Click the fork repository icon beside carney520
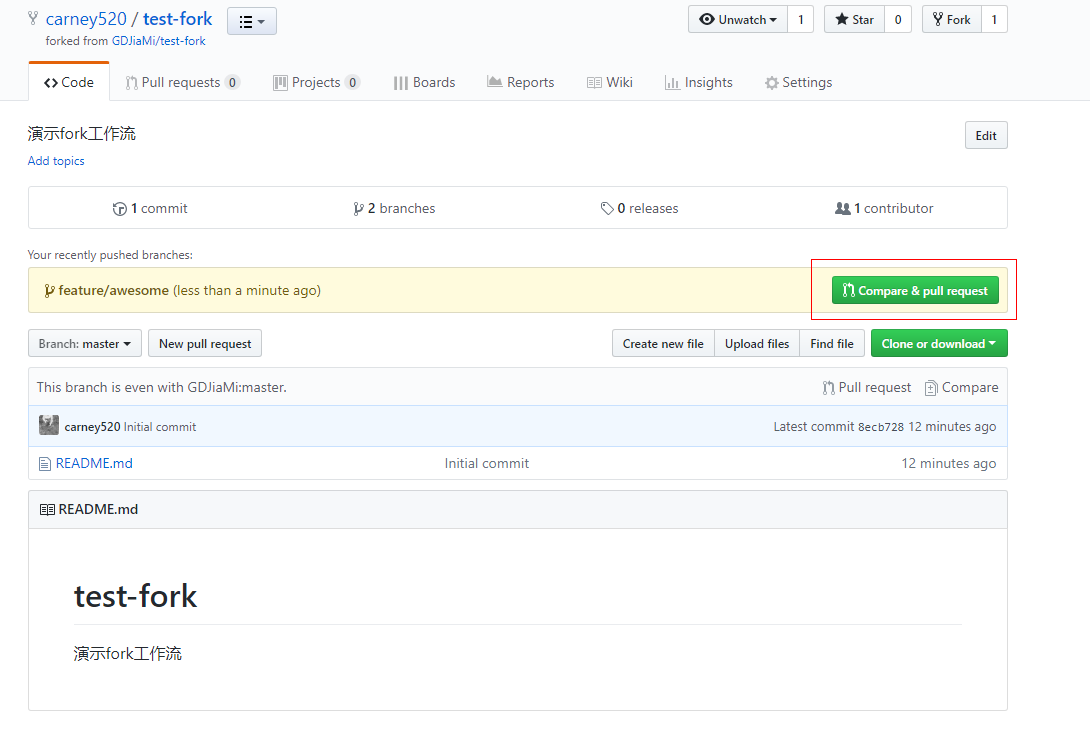Image resolution: width=1090 pixels, height=745 pixels. 33,18
